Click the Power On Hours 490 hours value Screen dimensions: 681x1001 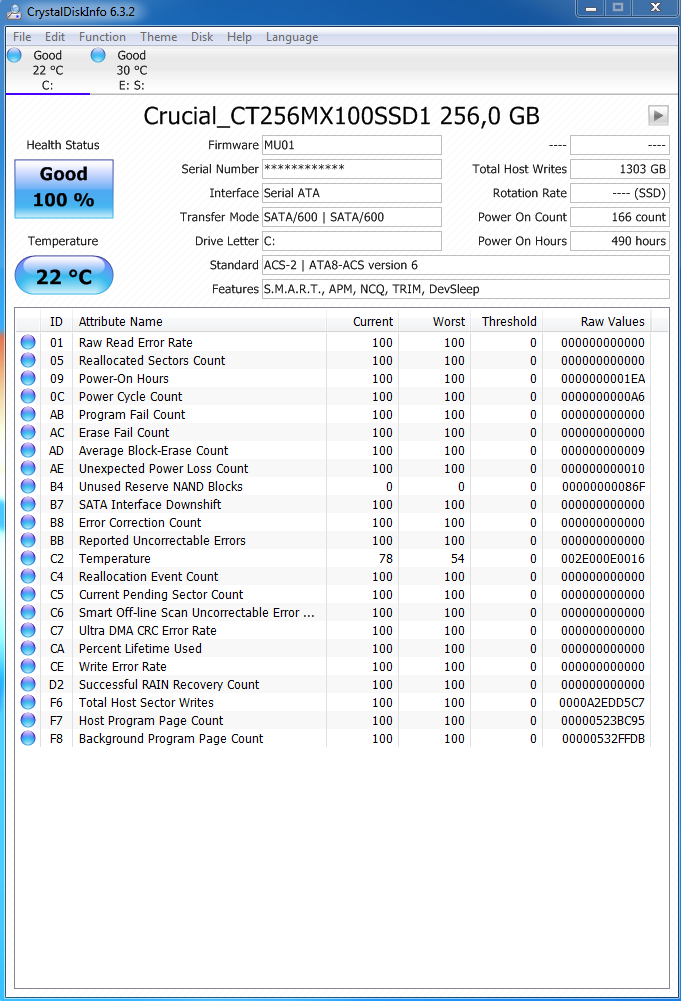click(x=620, y=241)
